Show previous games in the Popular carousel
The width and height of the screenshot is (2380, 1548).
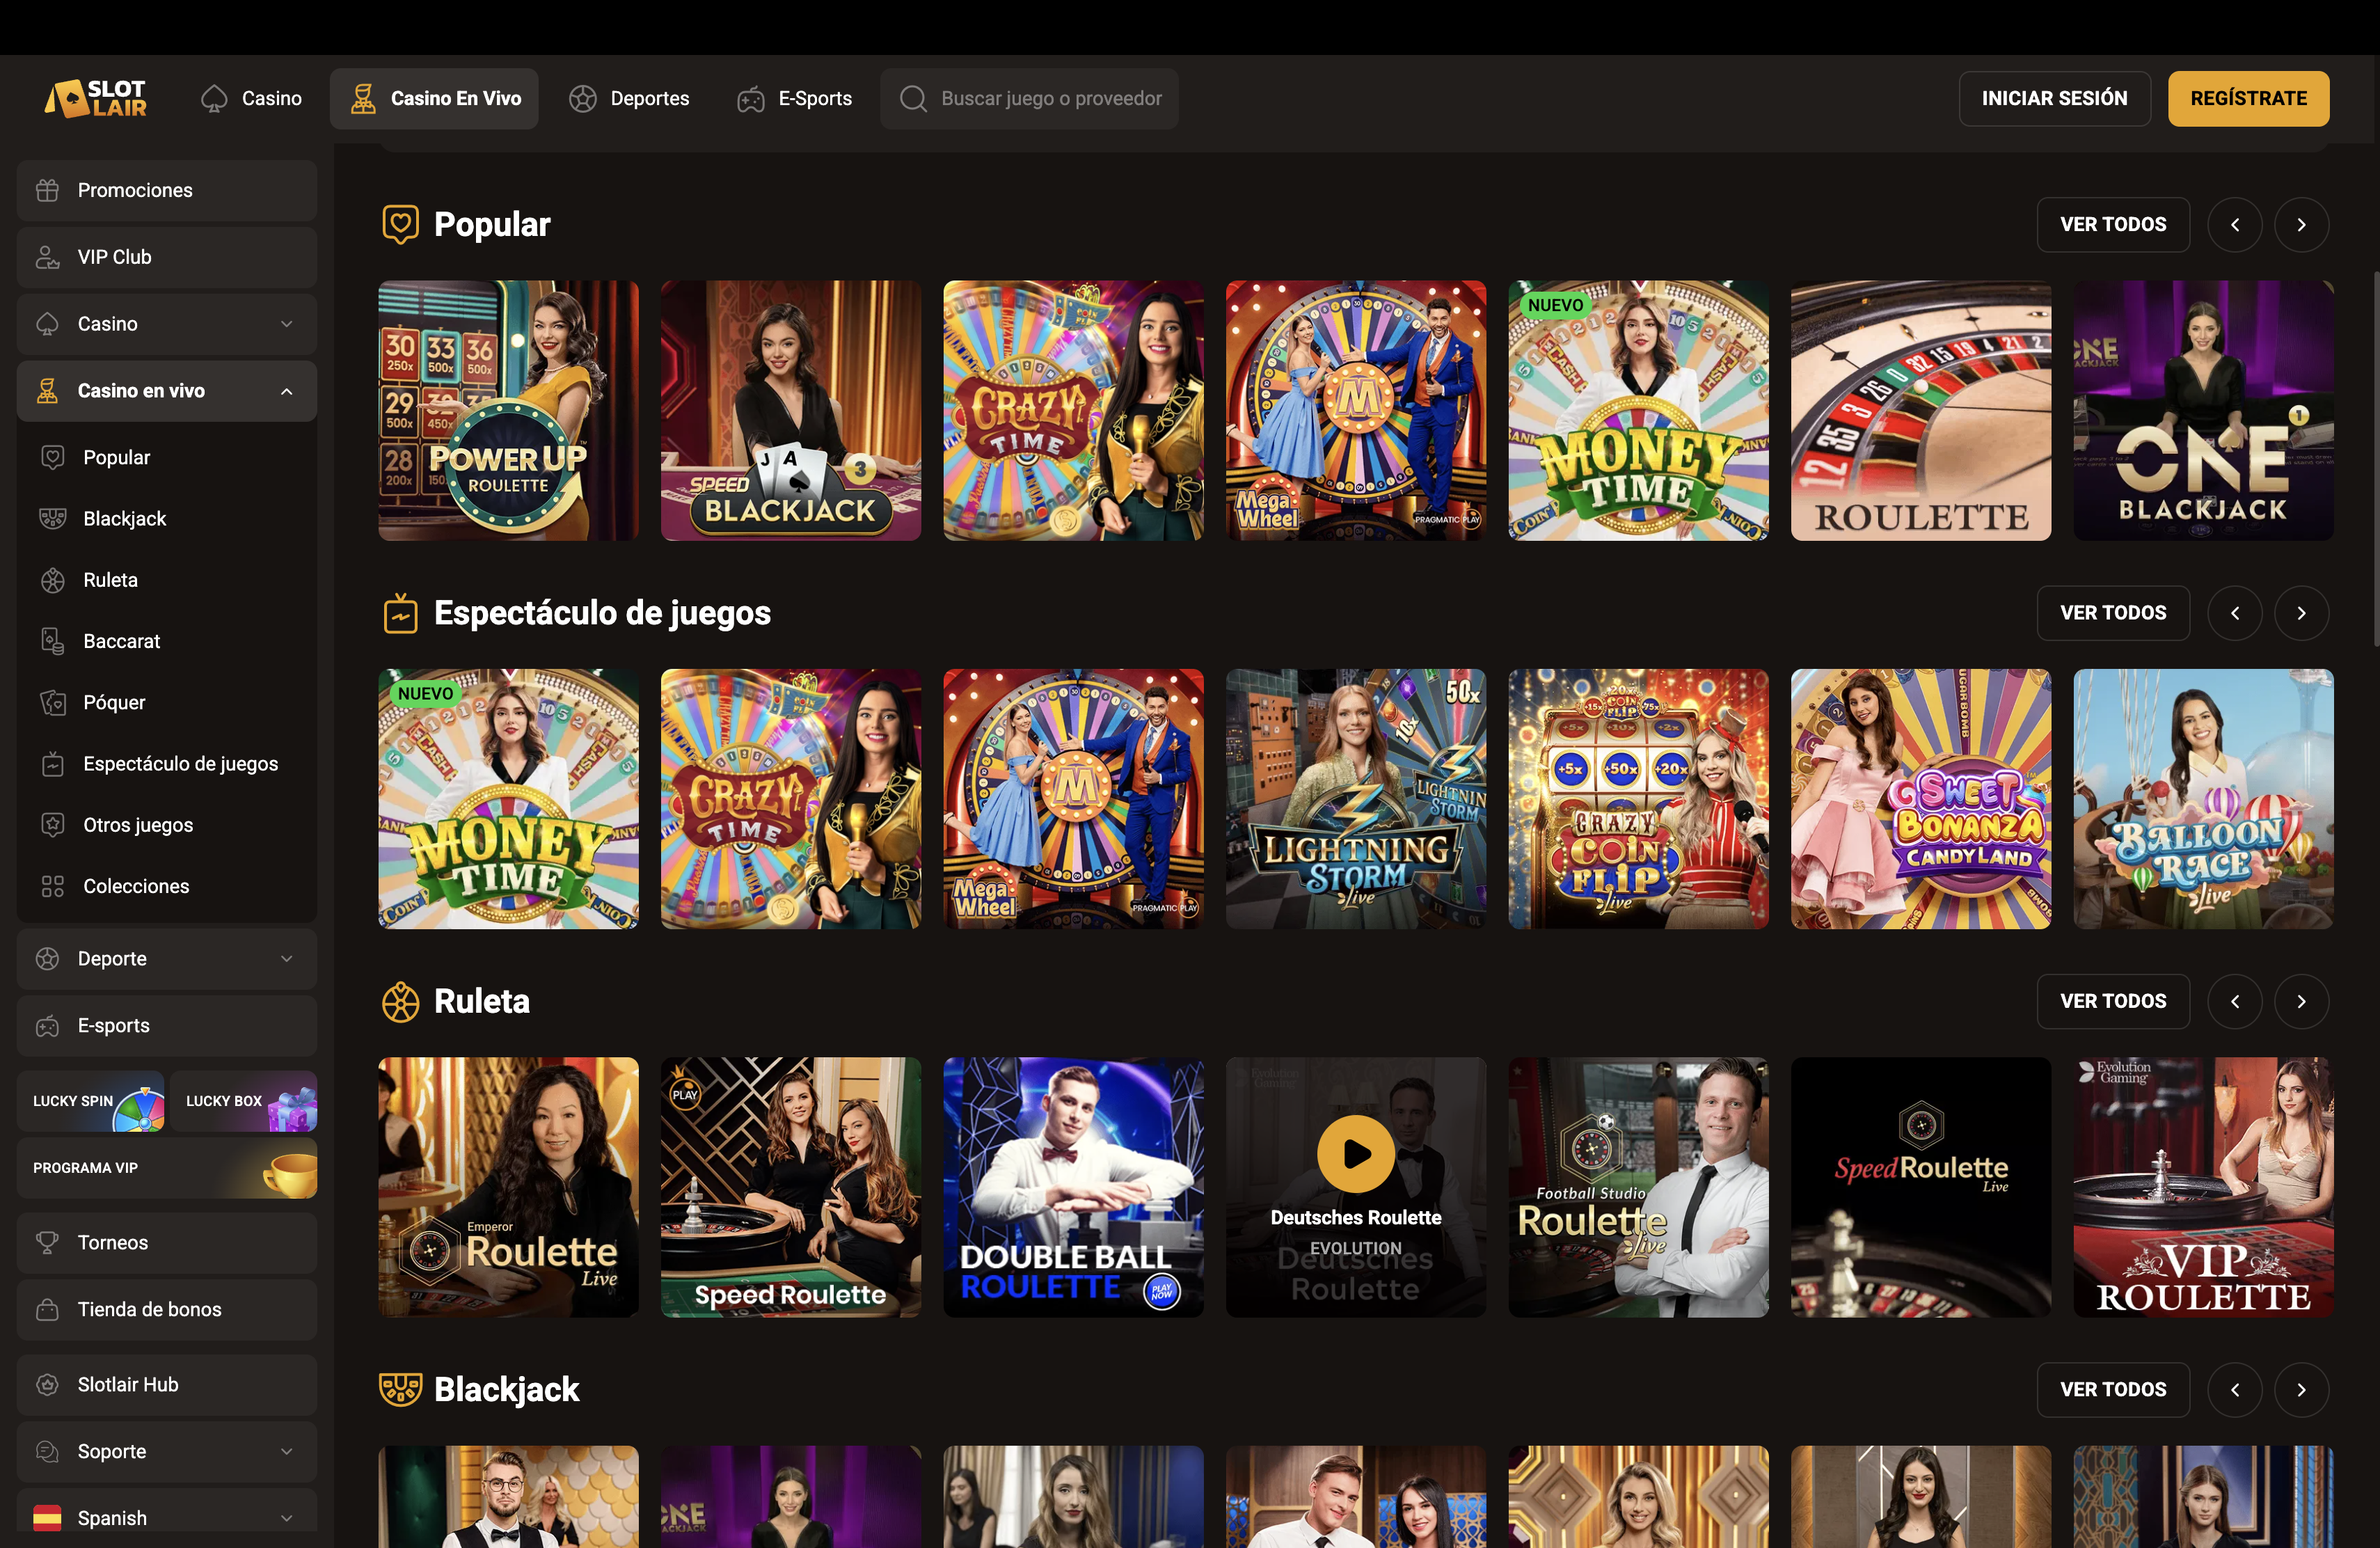pos(2235,225)
